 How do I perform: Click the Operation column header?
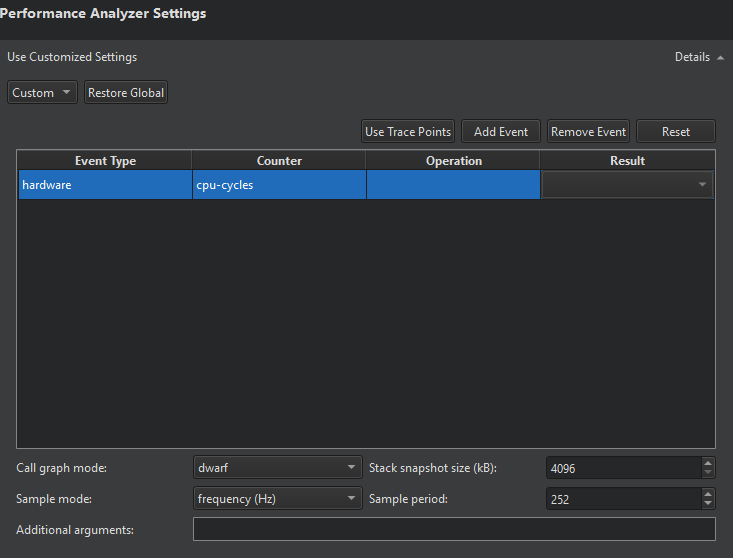tap(453, 161)
